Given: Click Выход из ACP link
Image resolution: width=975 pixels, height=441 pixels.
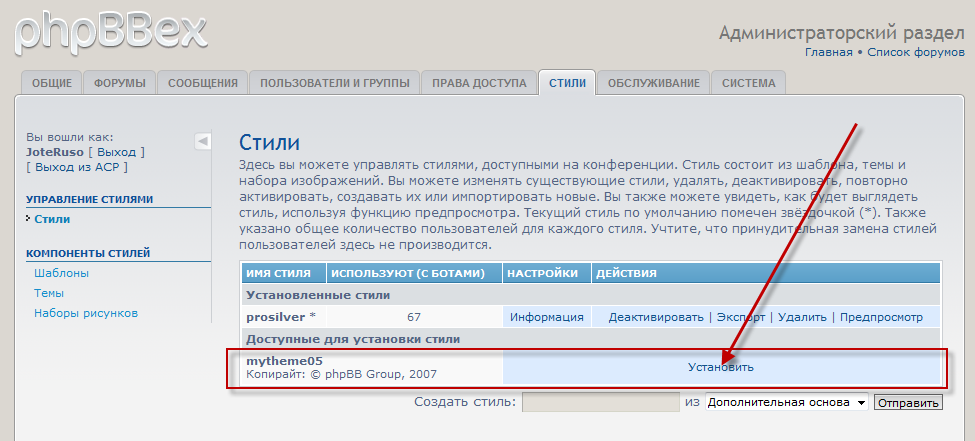Looking at the screenshot, I should pyautogui.click(x=73, y=167).
